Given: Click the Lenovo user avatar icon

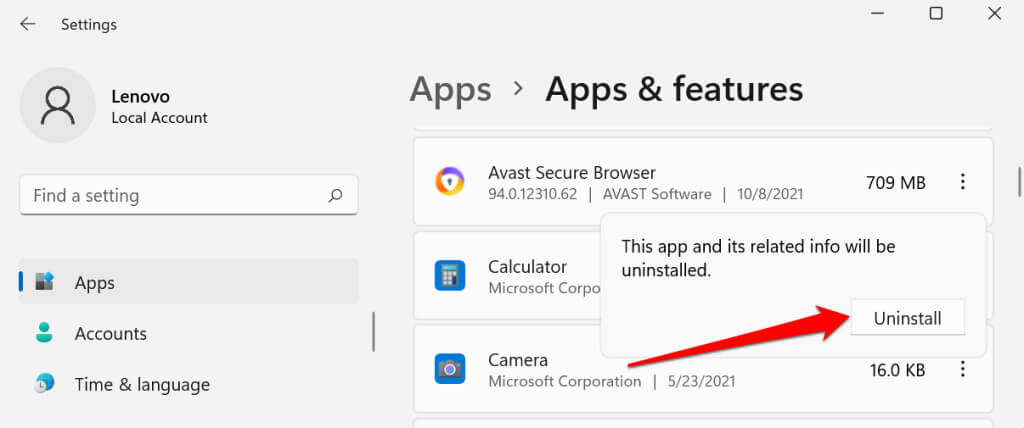Looking at the screenshot, I should click(58, 105).
